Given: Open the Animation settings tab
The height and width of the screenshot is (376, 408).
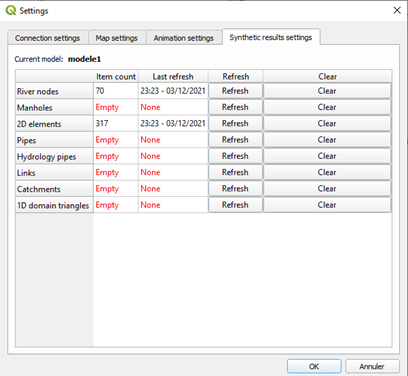Looking at the screenshot, I should [x=184, y=38].
